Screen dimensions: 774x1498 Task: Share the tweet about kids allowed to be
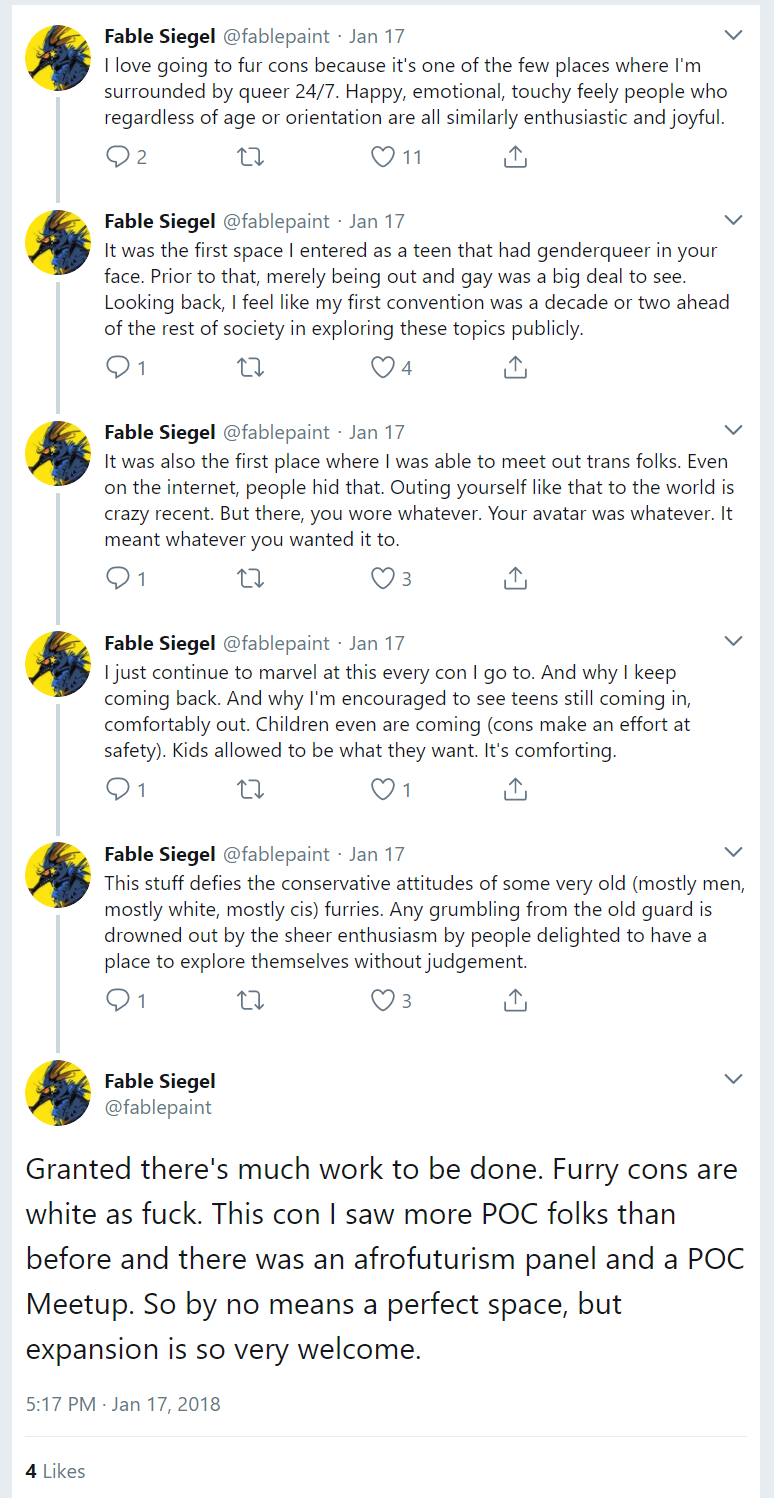point(514,790)
